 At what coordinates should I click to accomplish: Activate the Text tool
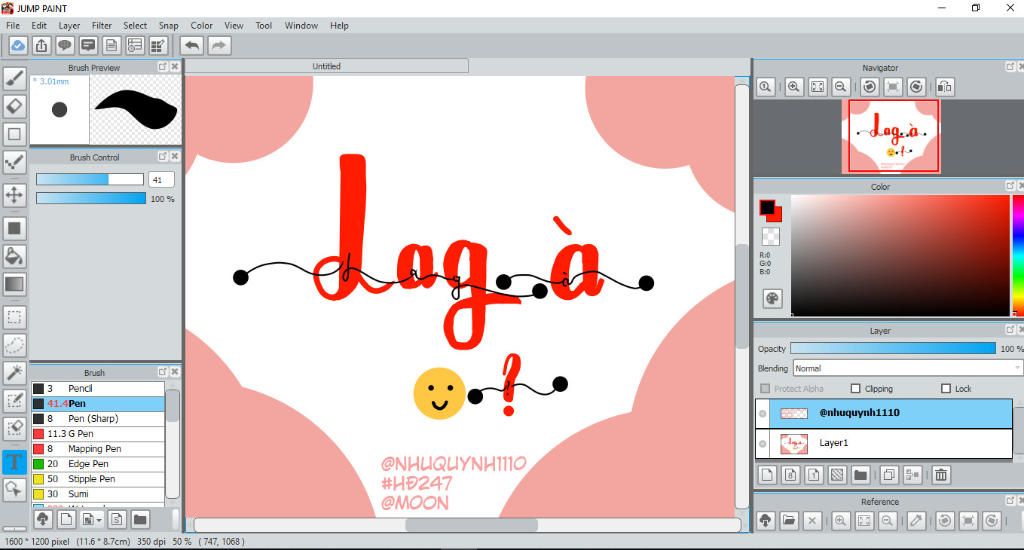pyautogui.click(x=14, y=462)
